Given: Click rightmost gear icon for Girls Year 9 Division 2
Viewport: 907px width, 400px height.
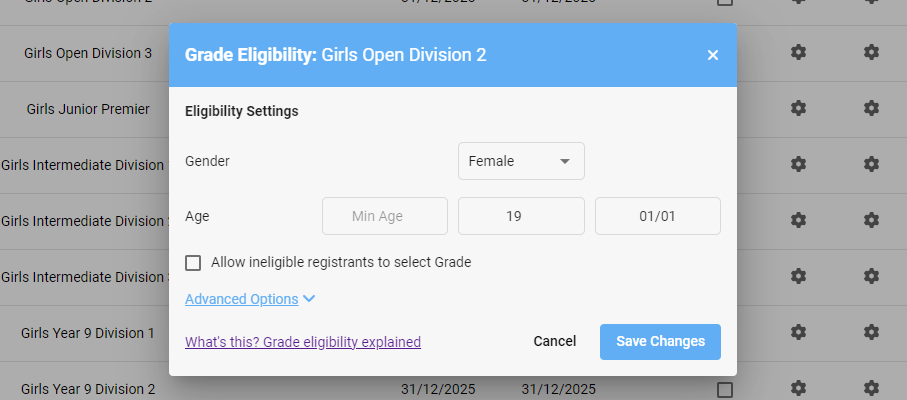Looking at the screenshot, I should [x=871, y=388].
